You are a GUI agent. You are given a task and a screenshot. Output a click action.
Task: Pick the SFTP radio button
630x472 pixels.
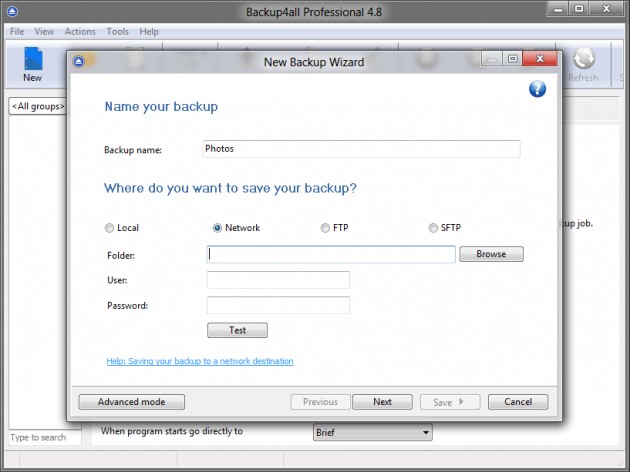(x=433, y=228)
